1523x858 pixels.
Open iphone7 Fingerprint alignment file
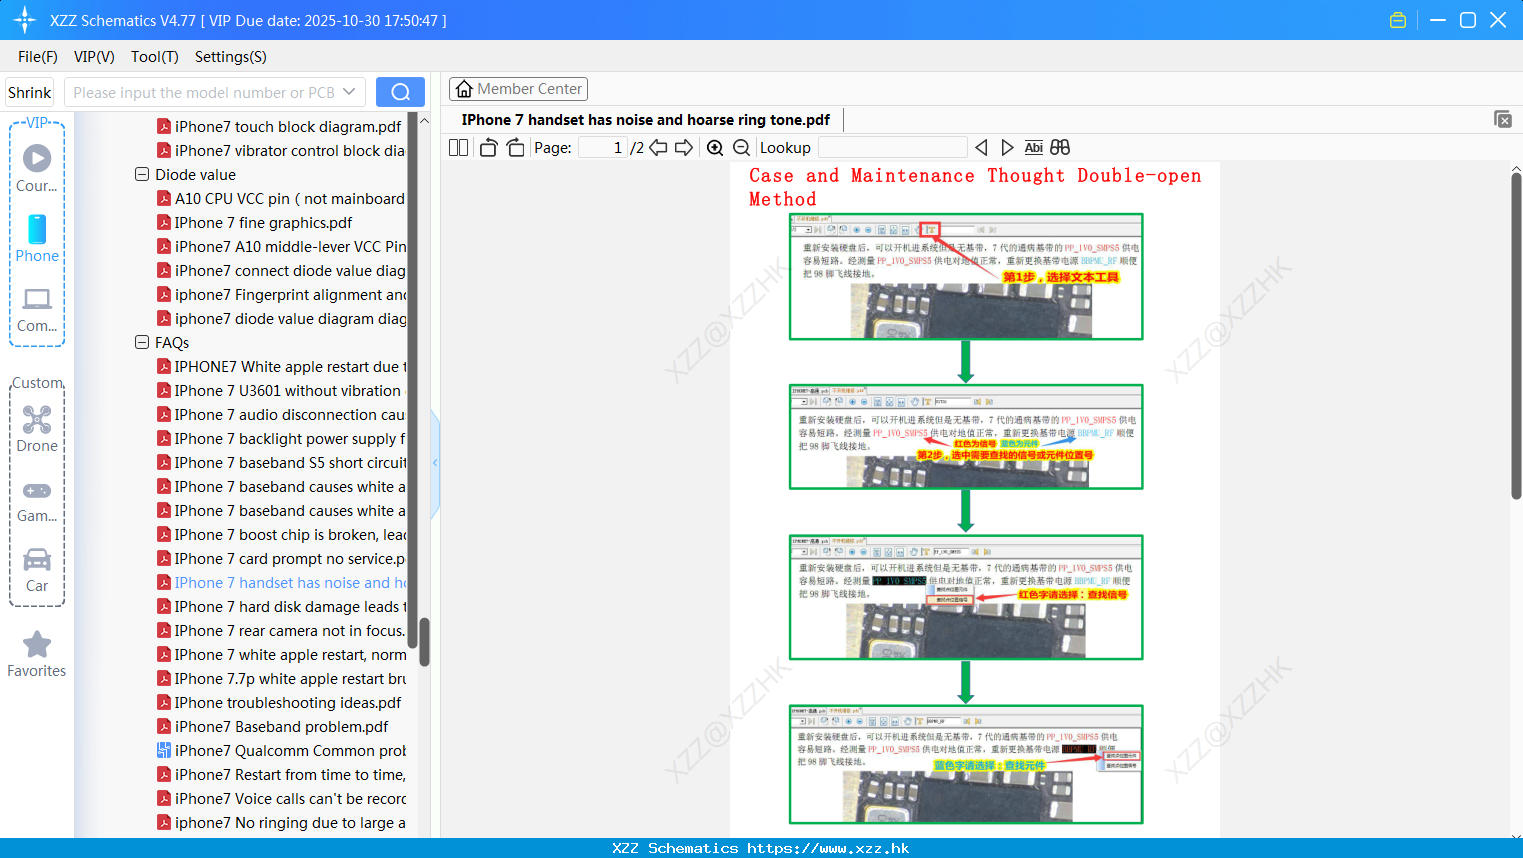[x=281, y=294]
